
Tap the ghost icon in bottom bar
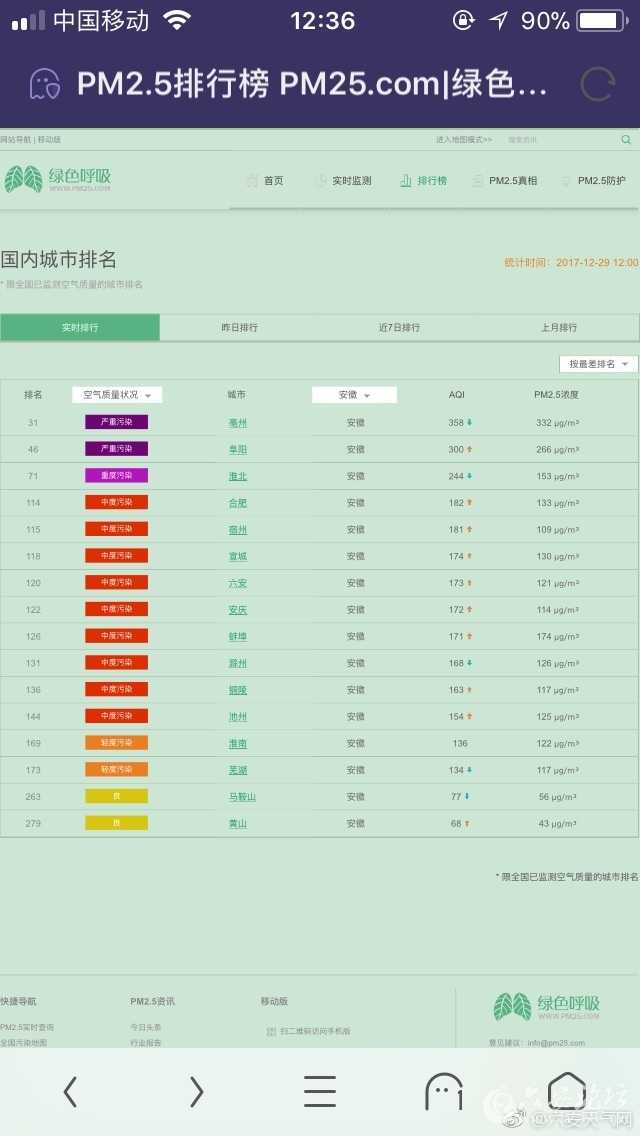[444, 1091]
